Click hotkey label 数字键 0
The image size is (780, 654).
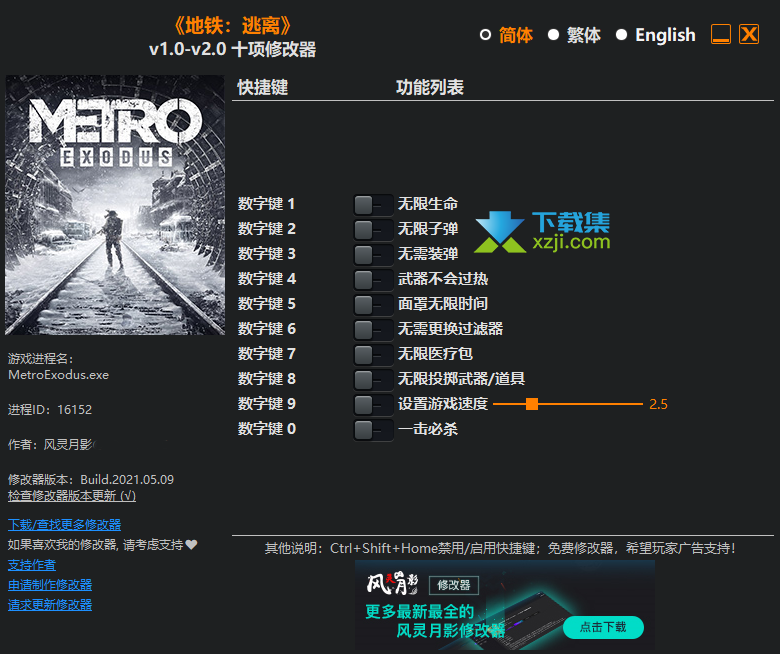coord(267,429)
